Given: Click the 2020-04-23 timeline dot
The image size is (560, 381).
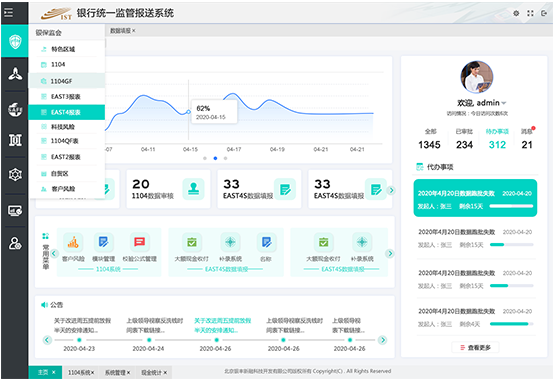Looking at the screenshot, I should click(x=79, y=340).
